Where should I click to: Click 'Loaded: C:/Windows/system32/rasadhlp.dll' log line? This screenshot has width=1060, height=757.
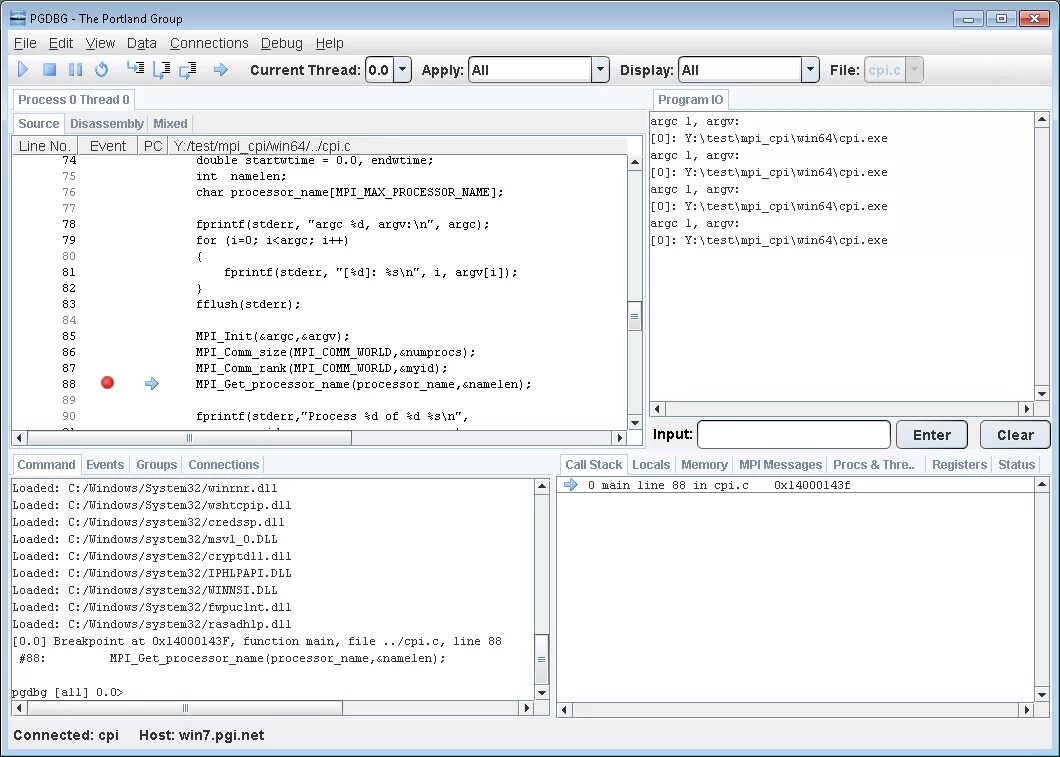[x=152, y=624]
